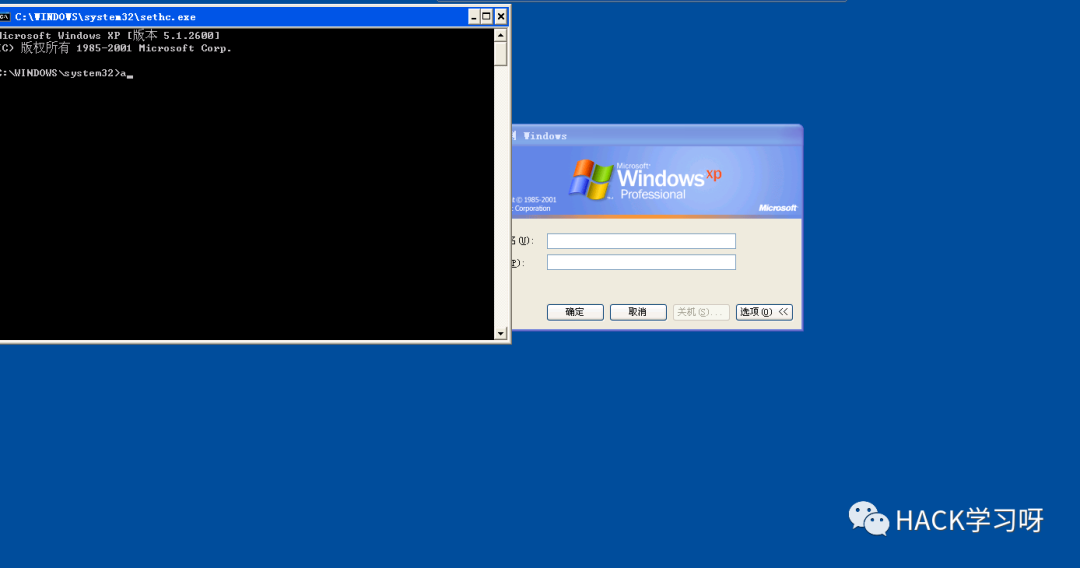
Task: Click the cmd icon in sethc.exe title bar
Action: click(x=5, y=17)
